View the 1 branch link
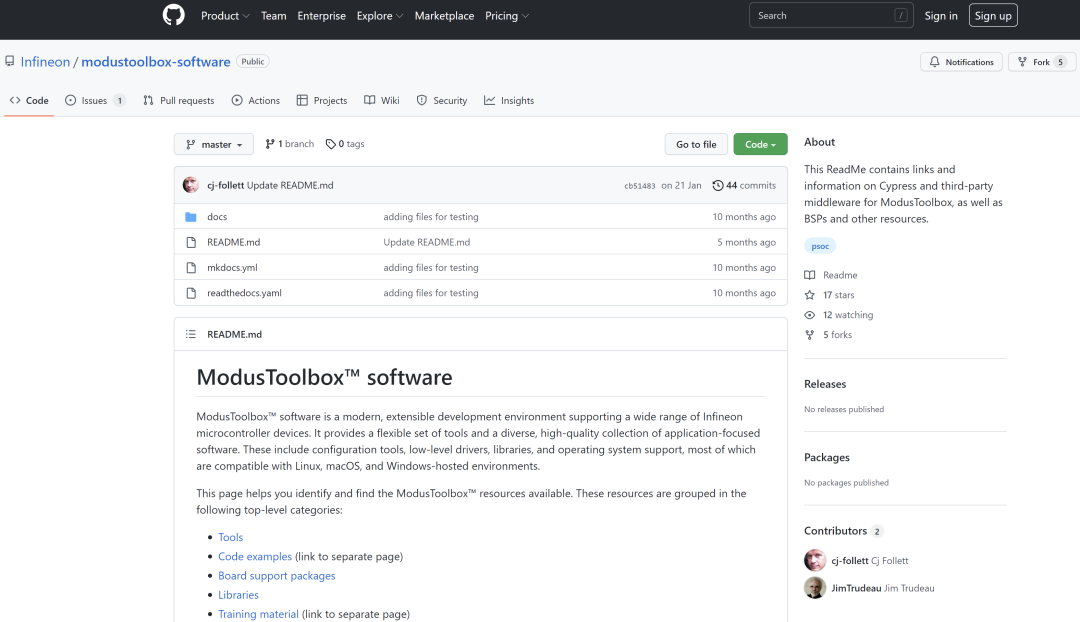 coord(290,144)
